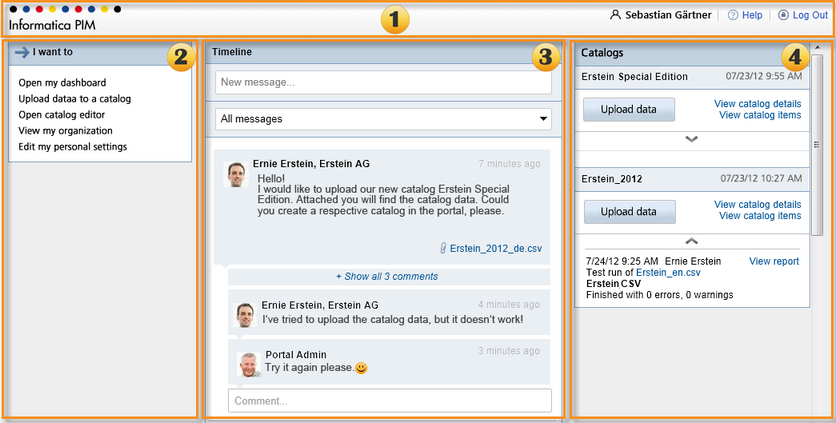The height and width of the screenshot is (423, 836).
Task: Click the Log Out lock icon
Action: tap(783, 15)
